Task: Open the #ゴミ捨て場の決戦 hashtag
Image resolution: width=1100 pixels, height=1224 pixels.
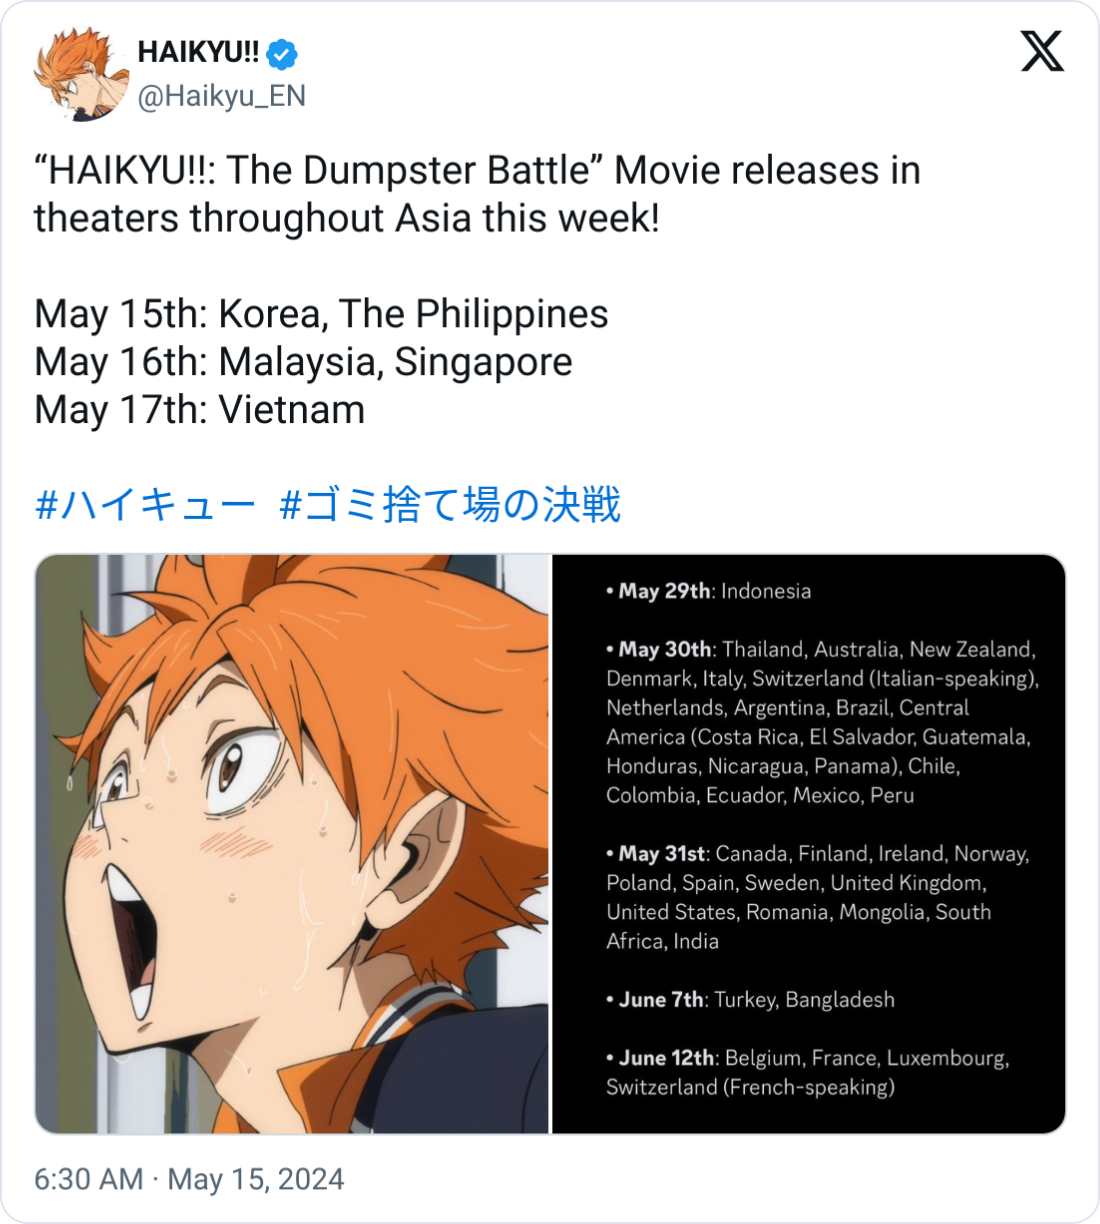Action: click(451, 504)
